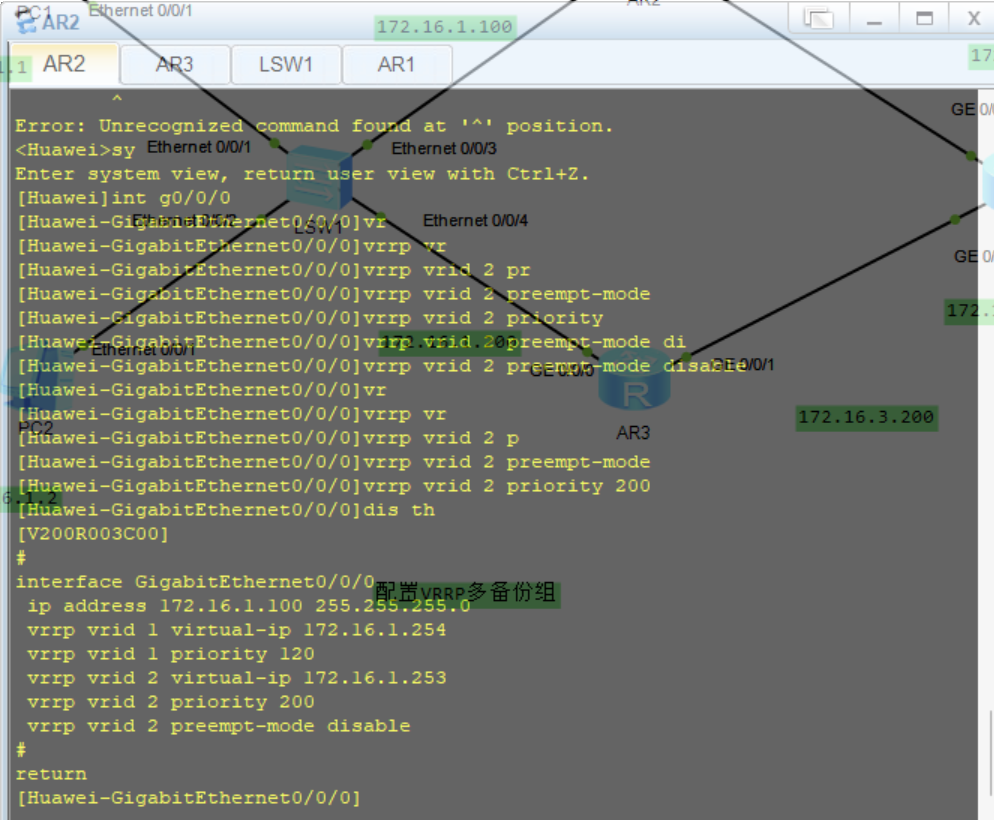Click the '[V200R003C00]' version line
Image resolution: width=994 pixels, height=820 pixels.
[x=93, y=534]
